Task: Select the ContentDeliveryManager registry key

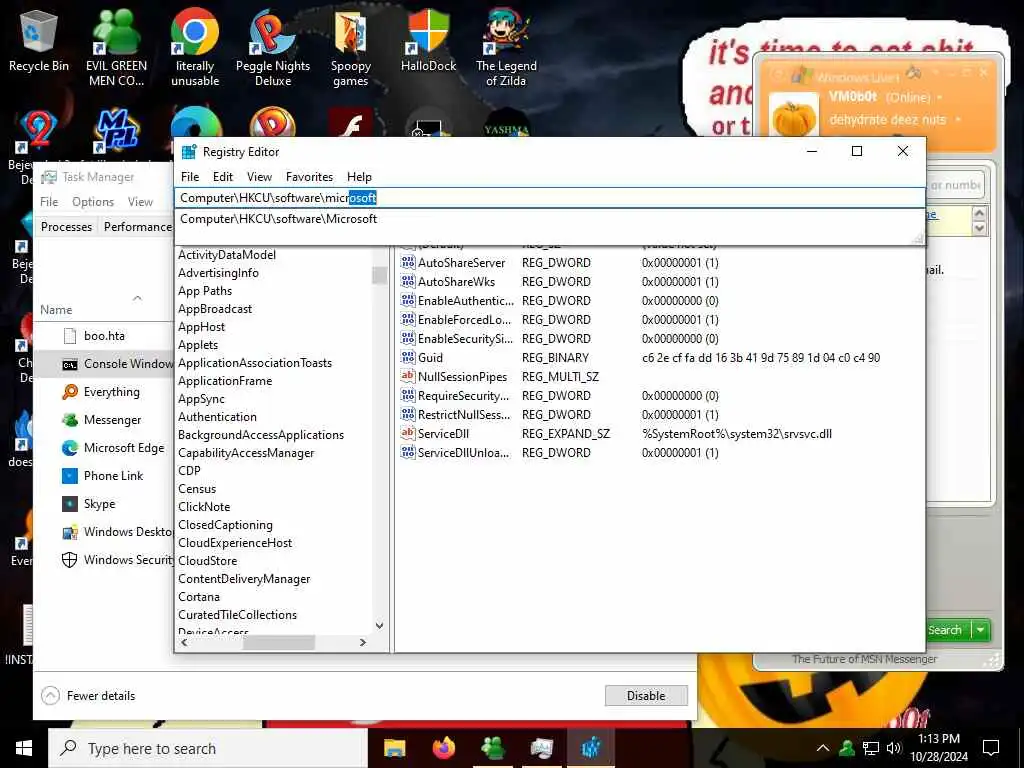Action: coord(244,579)
